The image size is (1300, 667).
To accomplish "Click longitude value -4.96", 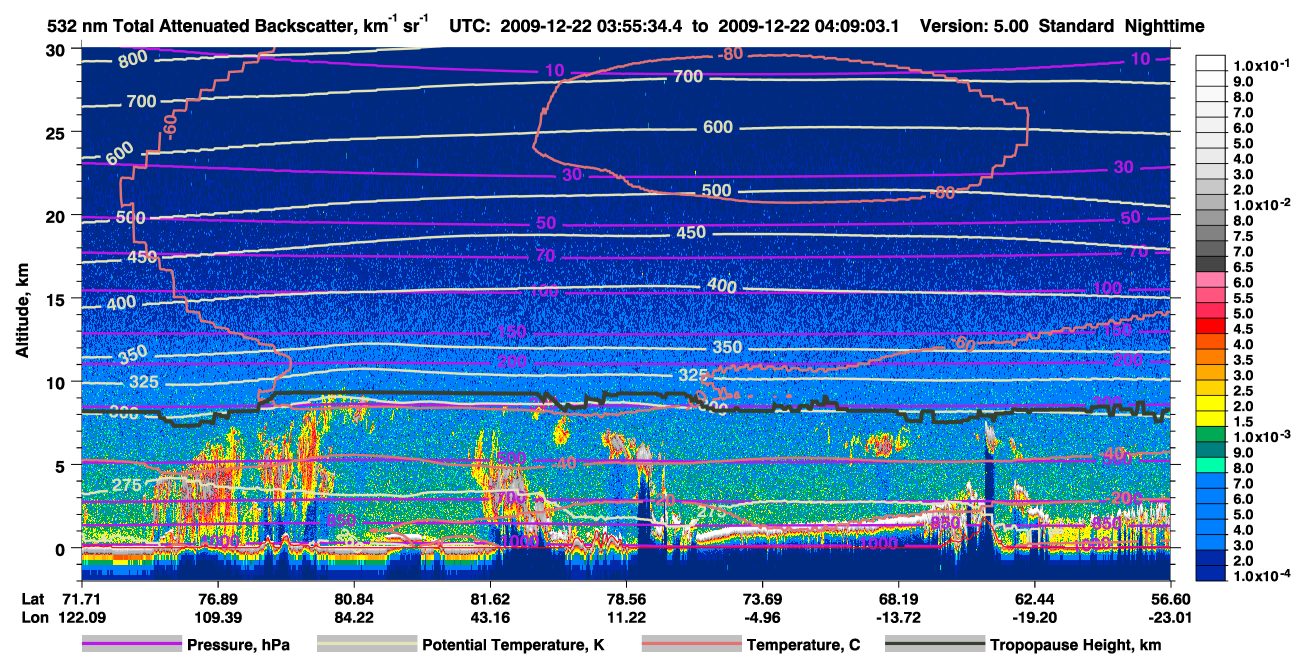I will coord(762,617).
